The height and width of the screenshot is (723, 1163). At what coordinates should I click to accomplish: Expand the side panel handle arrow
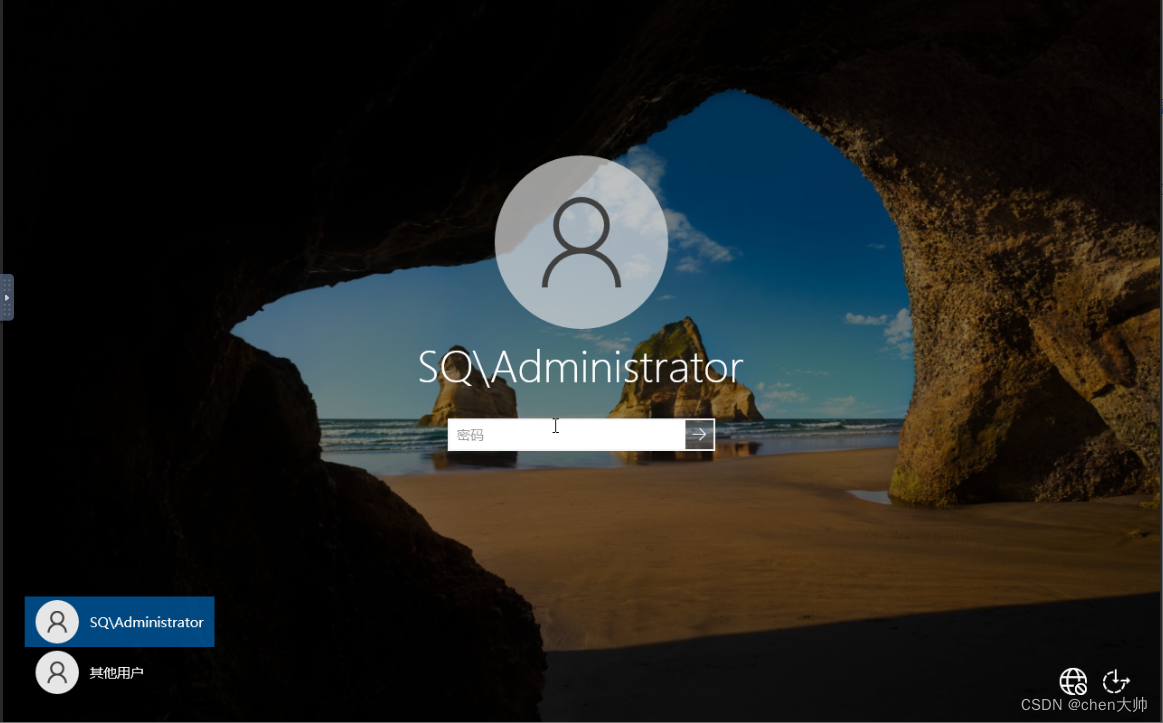[x=7, y=297]
